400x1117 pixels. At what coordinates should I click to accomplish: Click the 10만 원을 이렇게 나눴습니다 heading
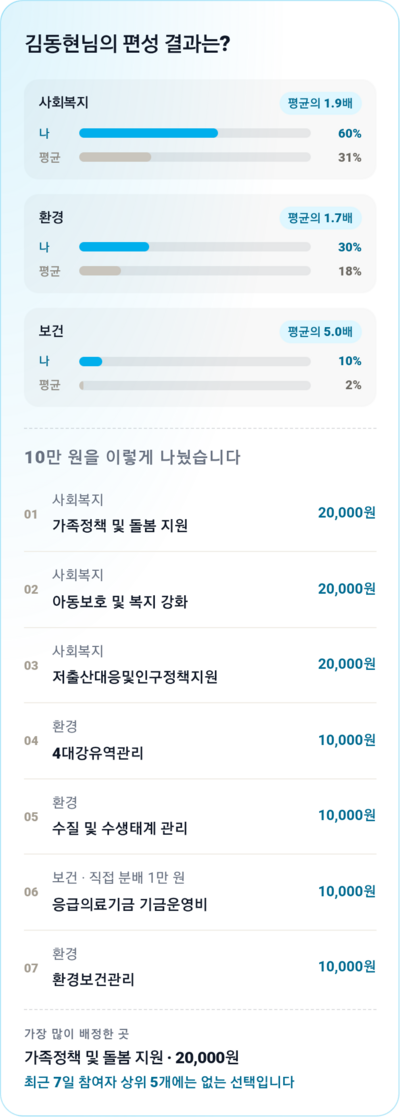[132, 457]
